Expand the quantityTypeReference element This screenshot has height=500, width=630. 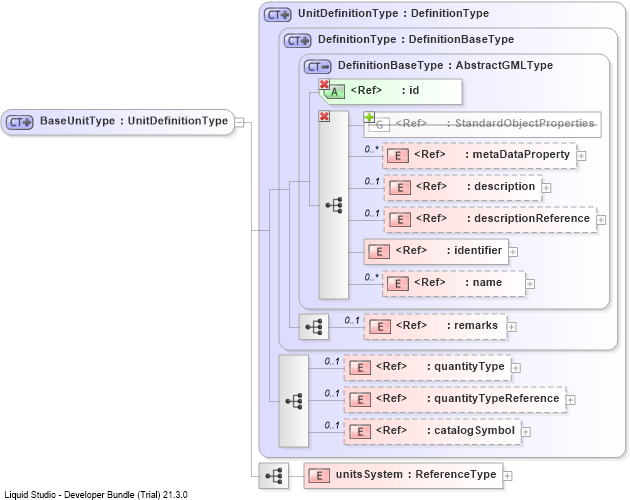pos(571,400)
